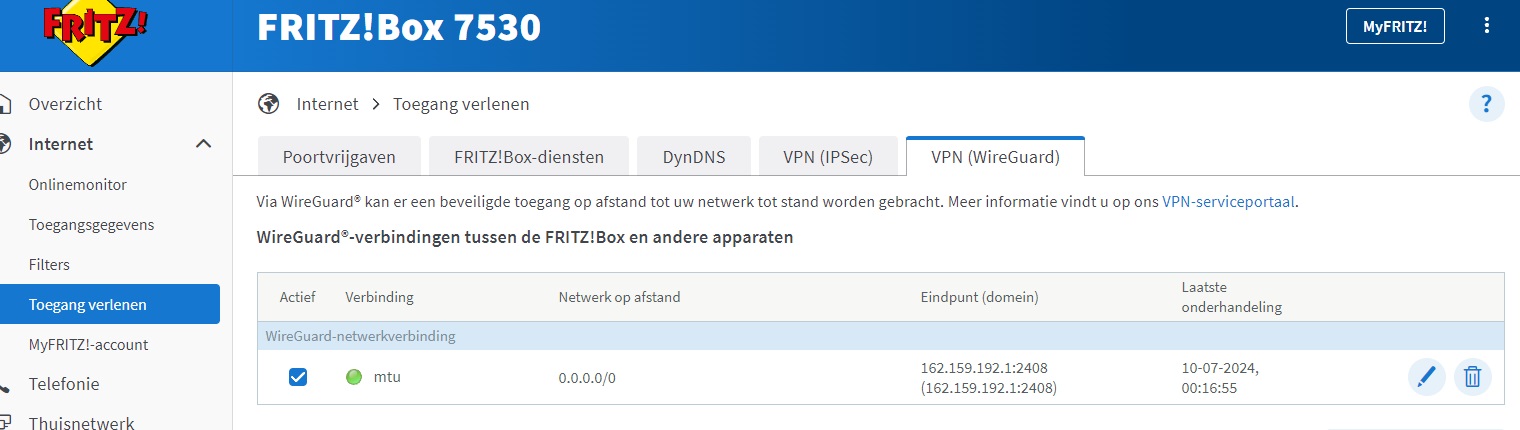Open MyFRITZ!-account in the sidebar
The image size is (1520, 430).
88,345
